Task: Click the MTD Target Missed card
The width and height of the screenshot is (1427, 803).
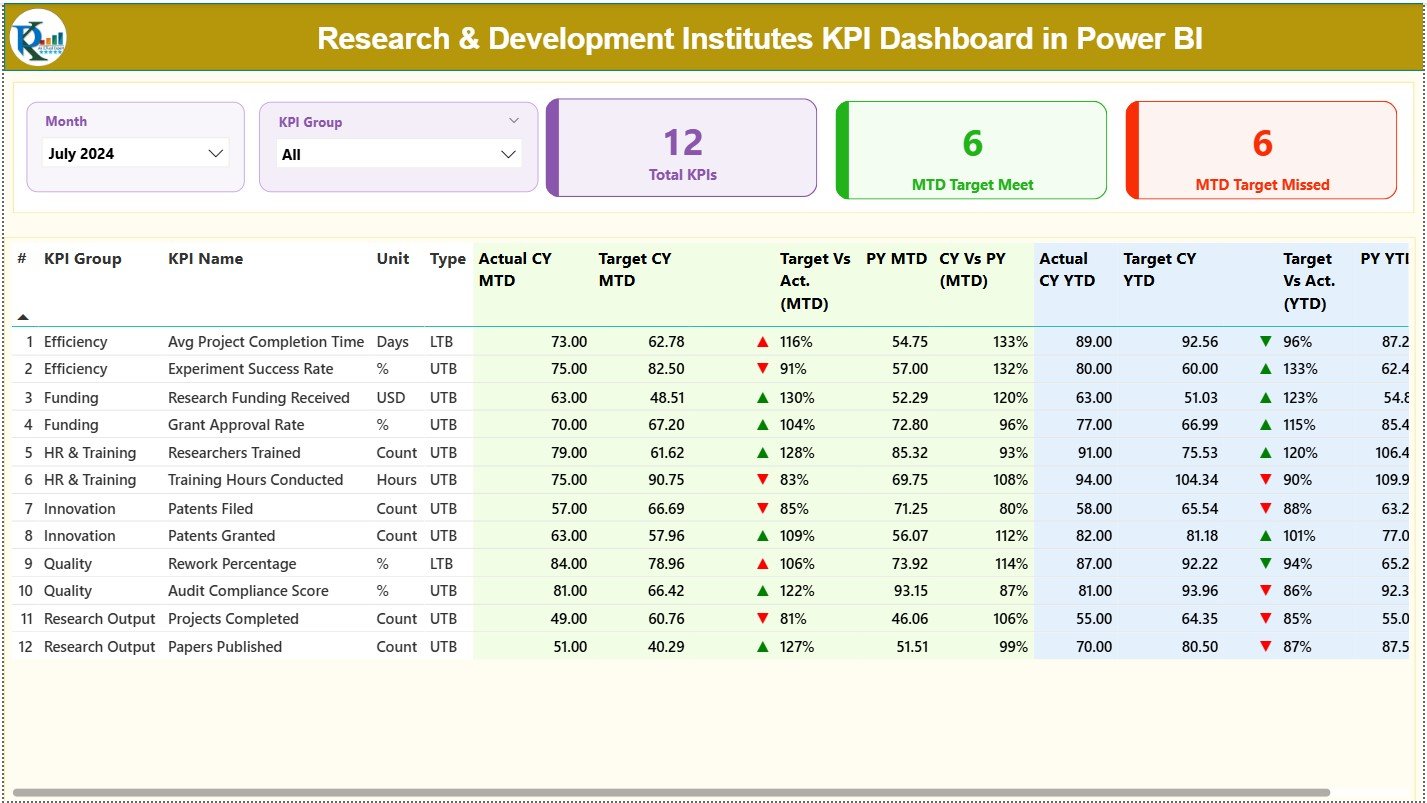Action: pyautogui.click(x=1261, y=150)
